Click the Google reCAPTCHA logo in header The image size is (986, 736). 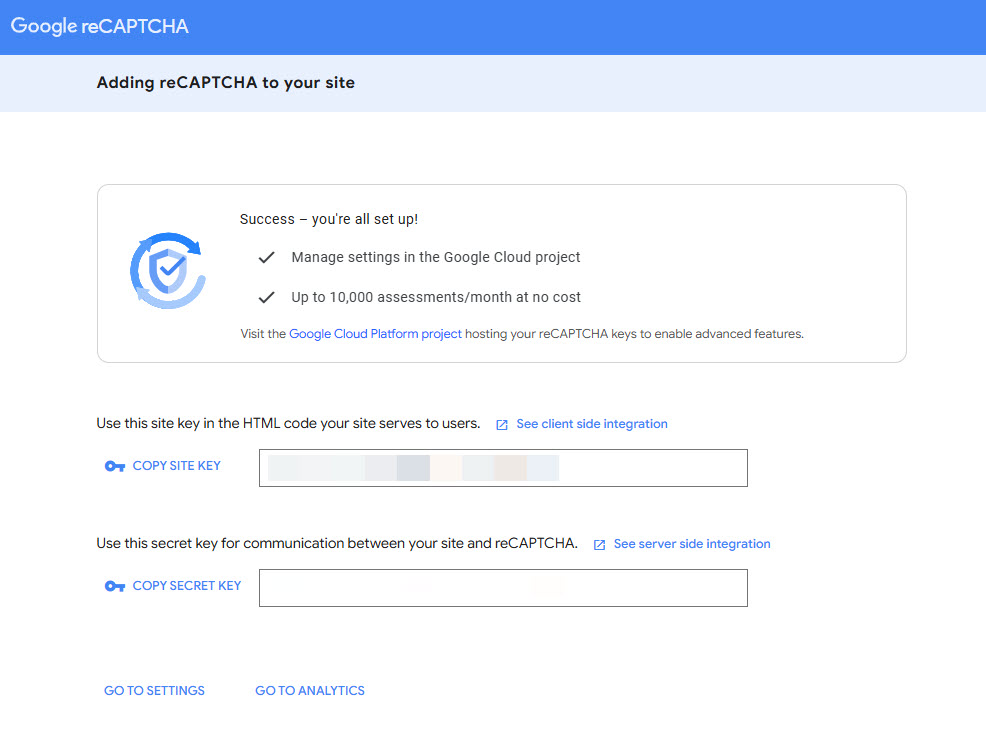coord(100,26)
